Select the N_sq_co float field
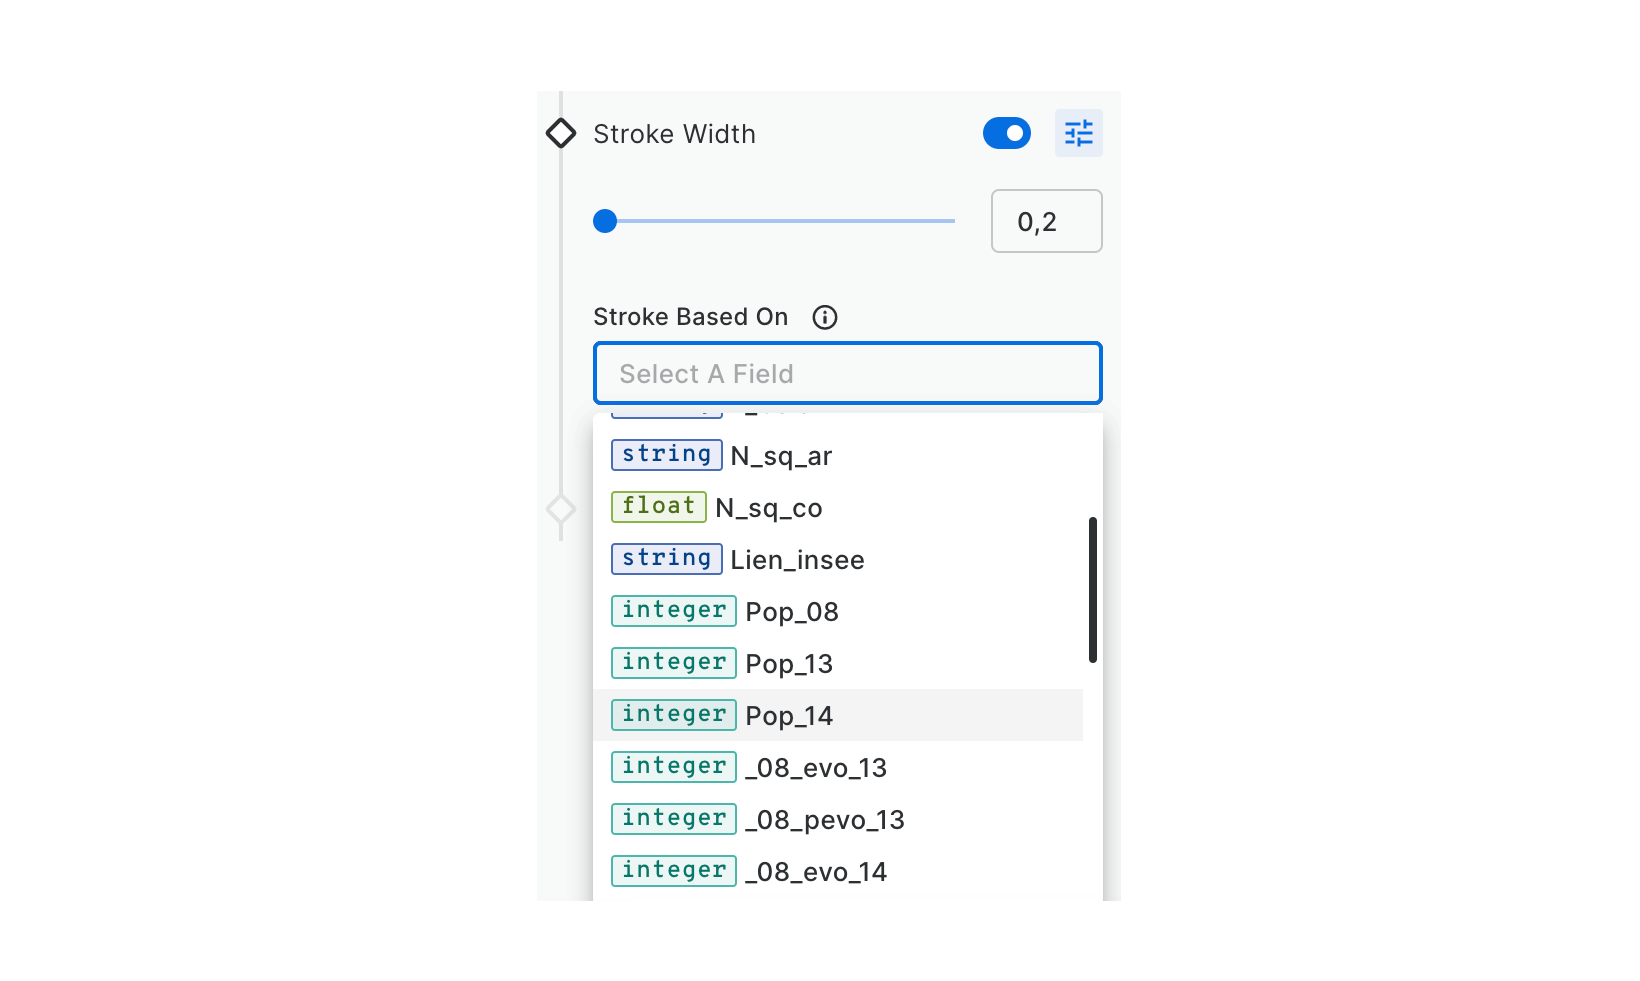1640x981 pixels. pyautogui.click(x=768, y=508)
